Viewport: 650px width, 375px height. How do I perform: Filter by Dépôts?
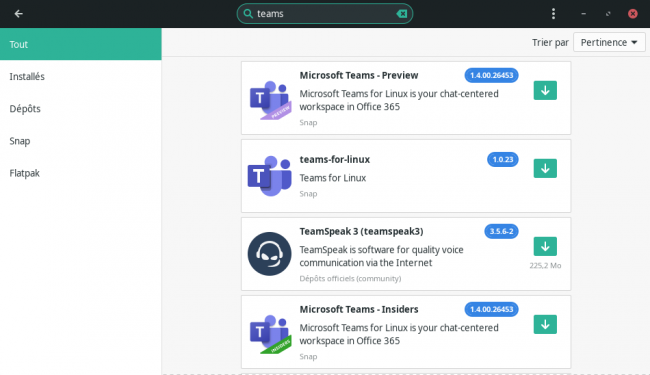(x=81, y=109)
